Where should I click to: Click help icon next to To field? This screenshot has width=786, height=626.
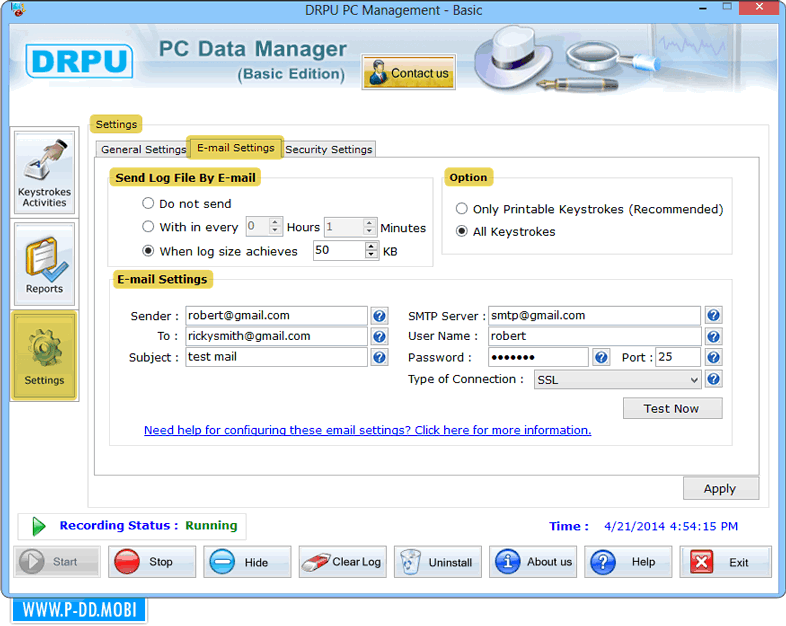(379, 336)
